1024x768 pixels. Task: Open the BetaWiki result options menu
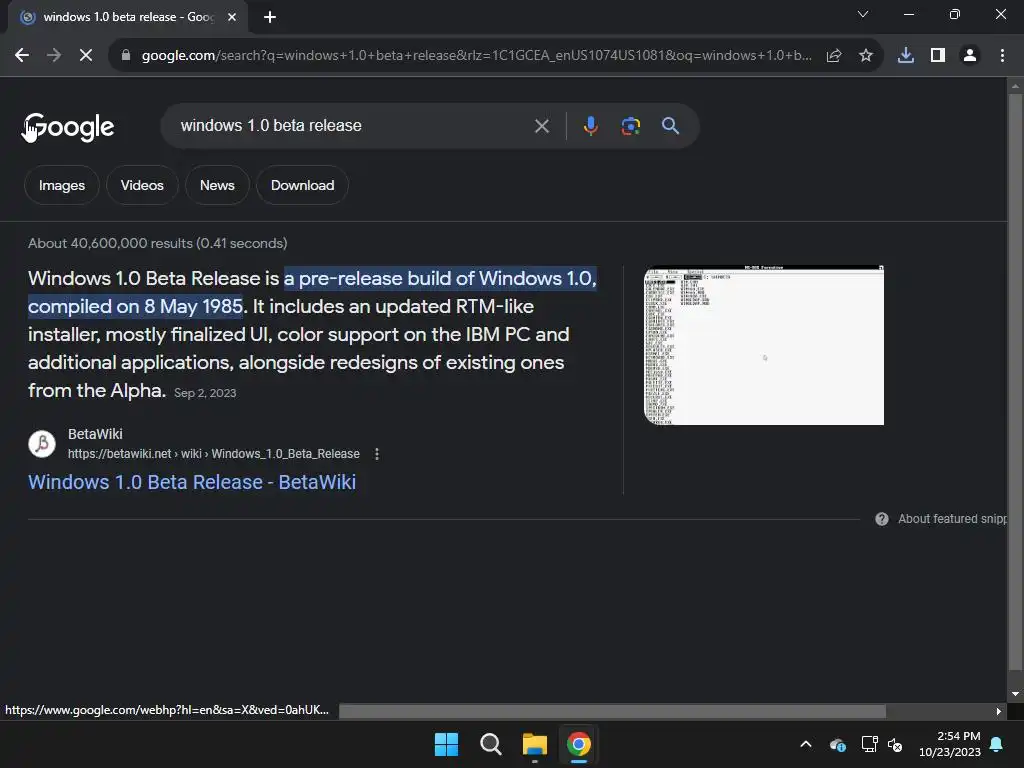point(377,454)
